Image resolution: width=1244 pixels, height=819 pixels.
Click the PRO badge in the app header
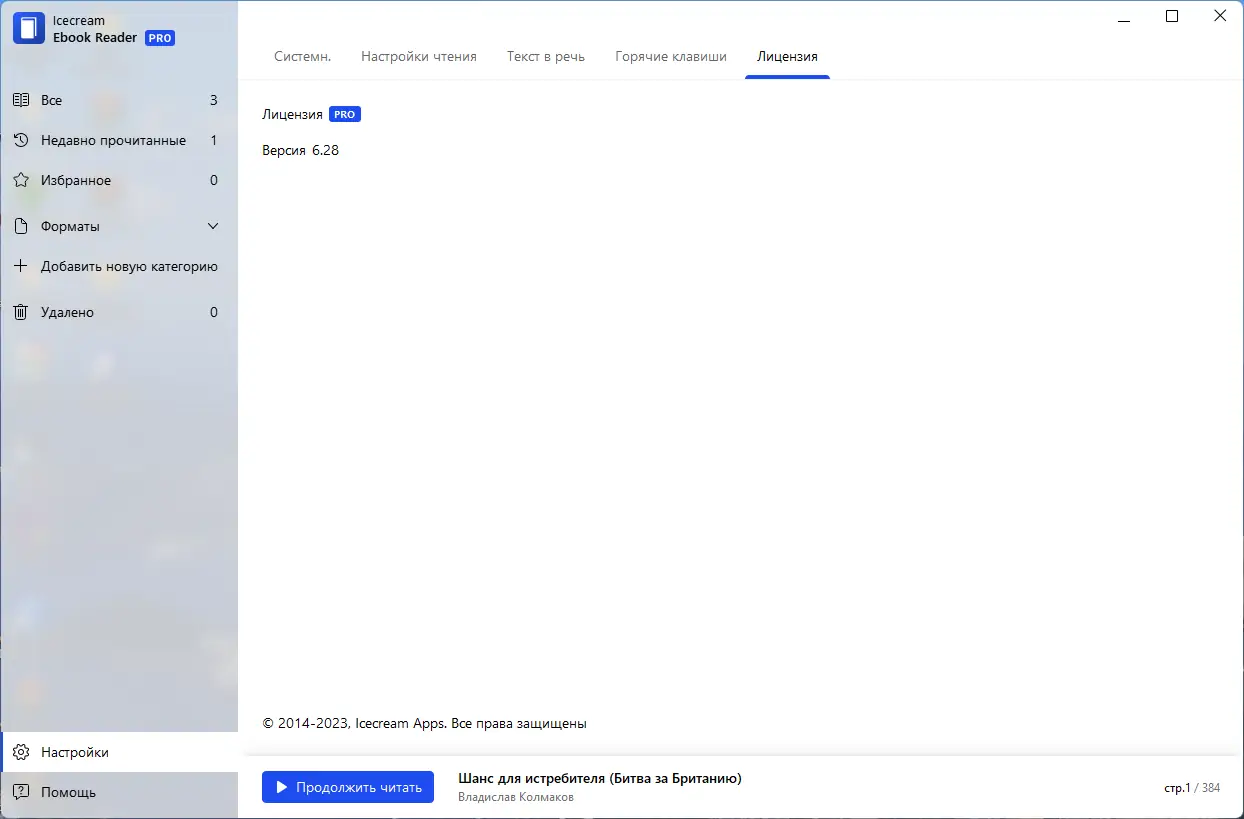click(x=160, y=38)
